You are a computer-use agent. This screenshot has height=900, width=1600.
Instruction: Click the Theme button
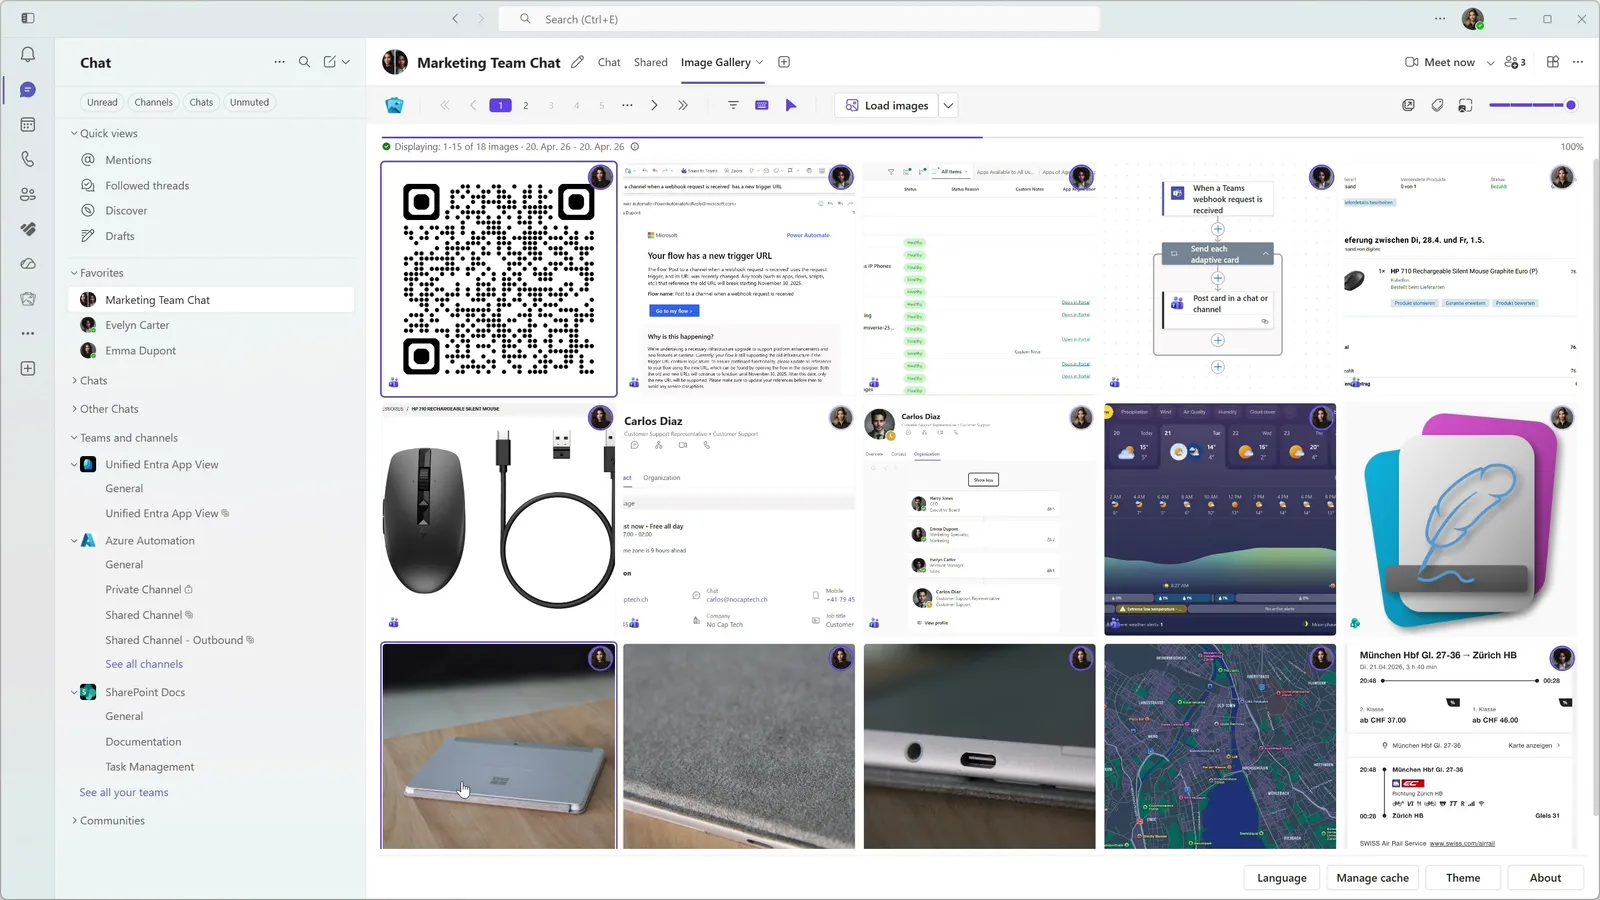pos(1463,878)
